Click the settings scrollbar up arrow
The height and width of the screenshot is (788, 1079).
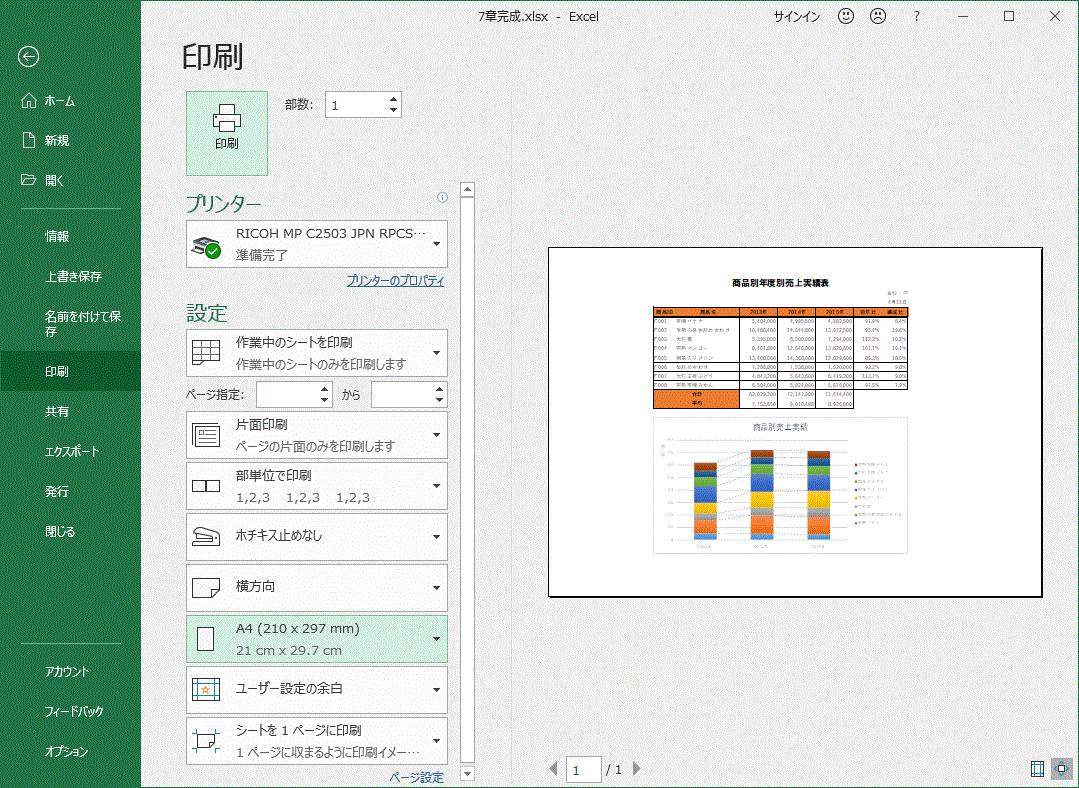point(467,189)
